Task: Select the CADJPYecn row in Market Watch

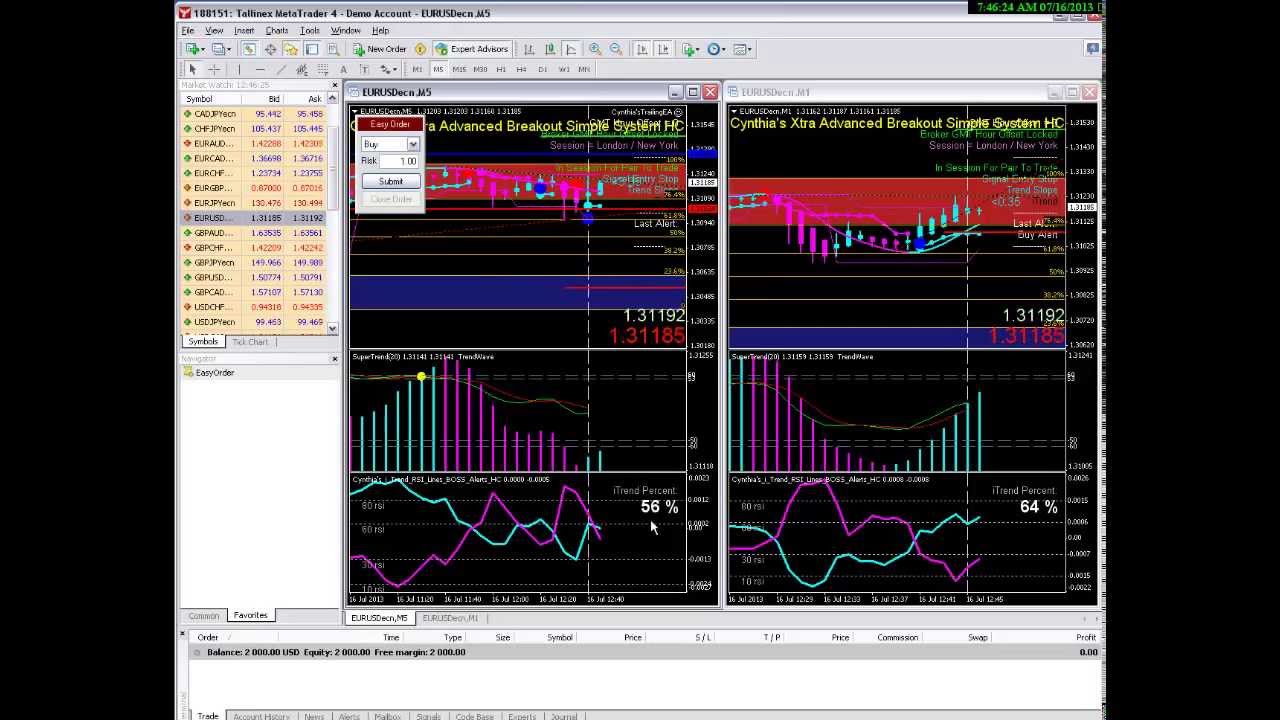Action: point(255,114)
